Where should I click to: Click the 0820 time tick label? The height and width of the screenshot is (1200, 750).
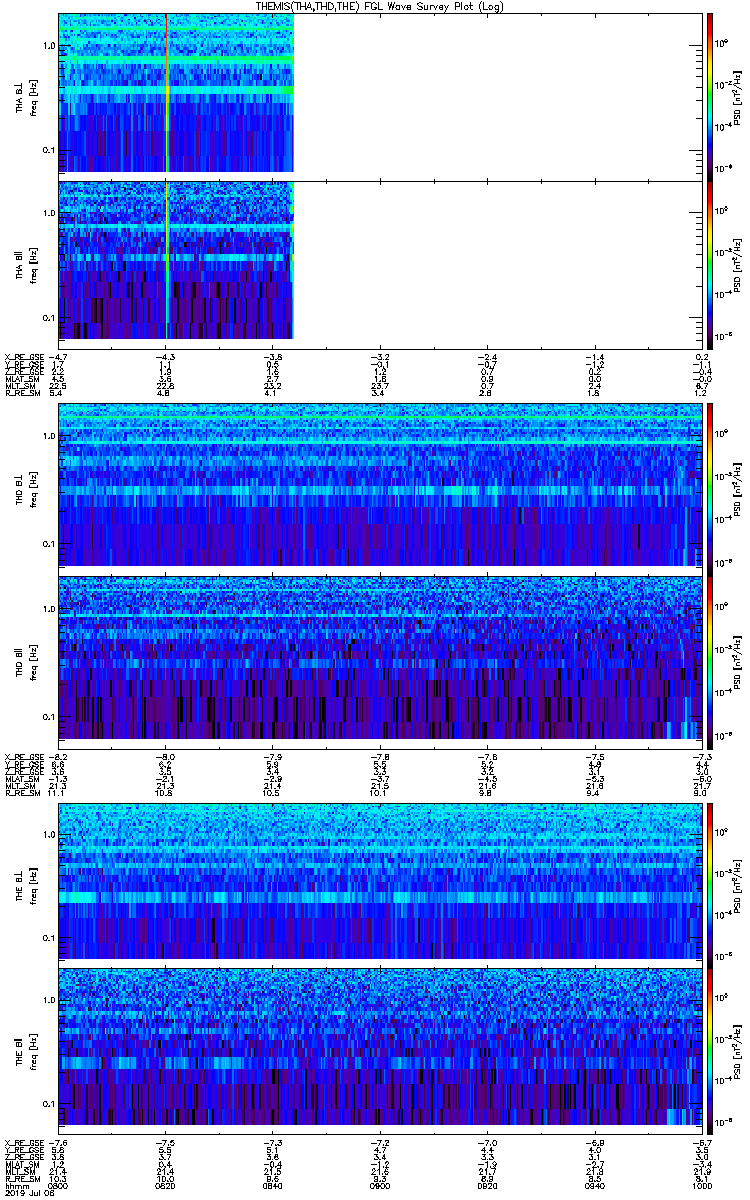tap(165, 1186)
